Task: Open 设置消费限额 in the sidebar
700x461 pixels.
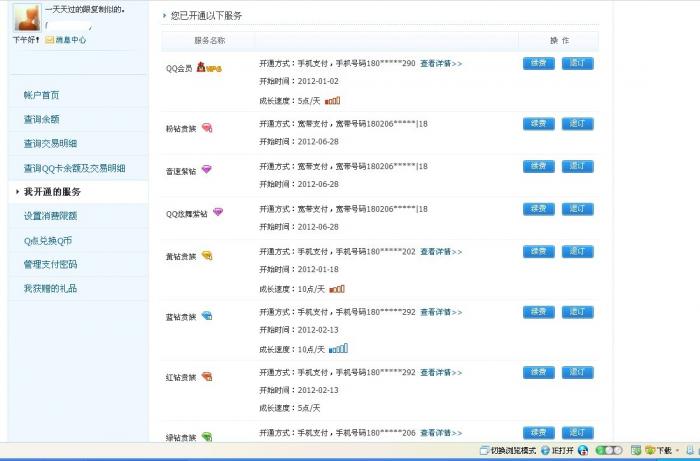Action: [50, 216]
